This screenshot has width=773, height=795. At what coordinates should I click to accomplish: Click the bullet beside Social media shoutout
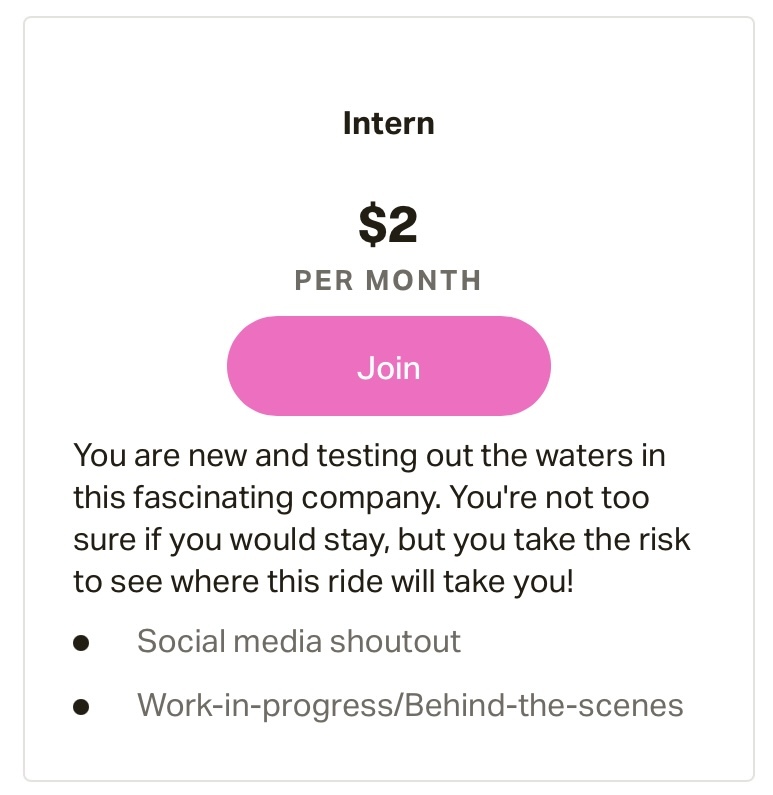[x=82, y=643]
